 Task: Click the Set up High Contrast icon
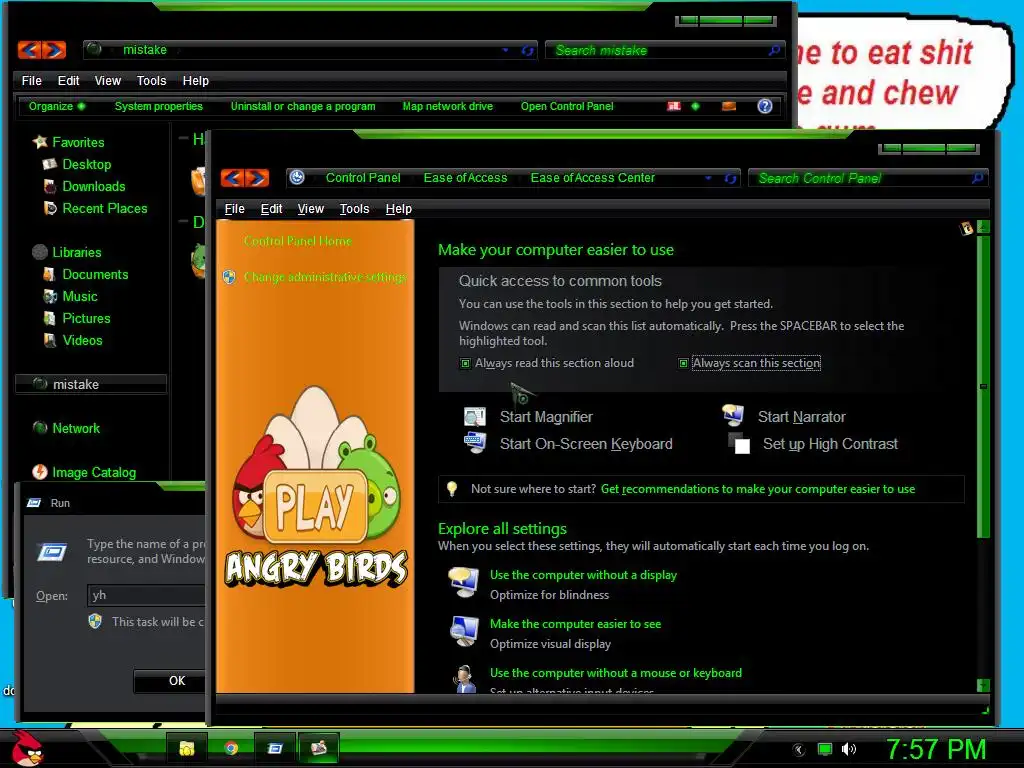[739, 443]
